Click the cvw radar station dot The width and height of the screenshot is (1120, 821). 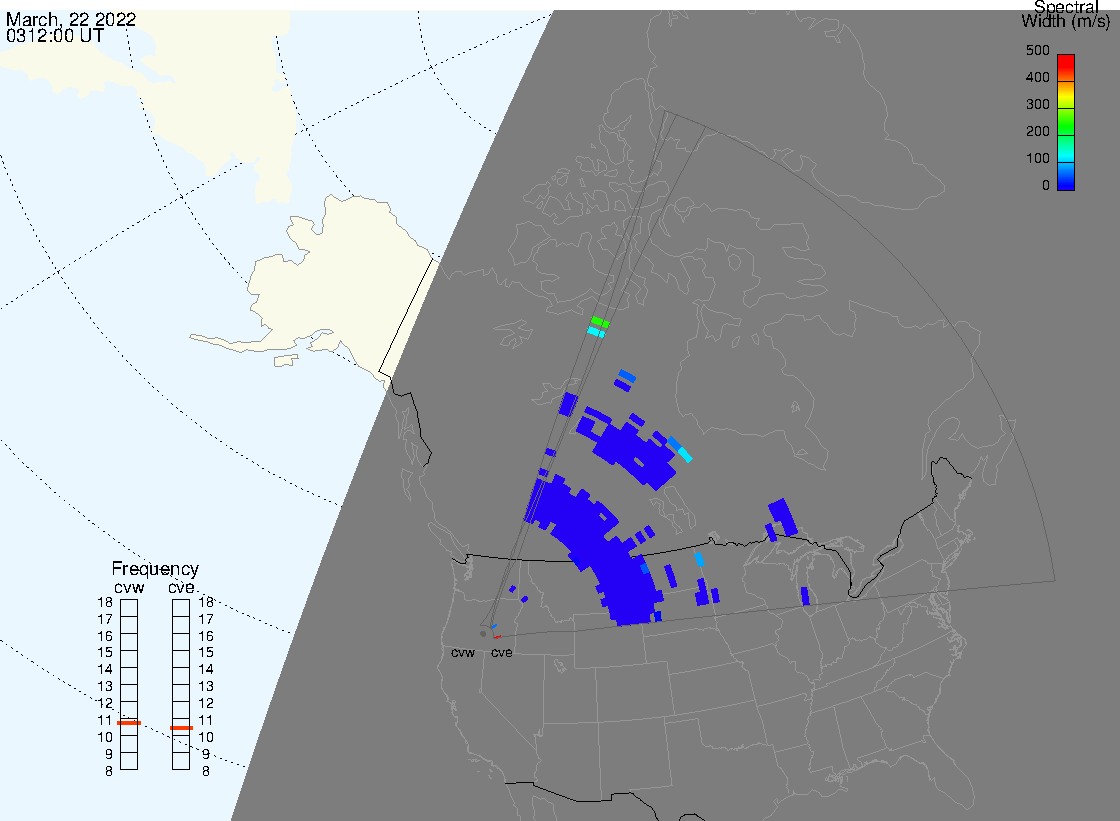point(483,633)
